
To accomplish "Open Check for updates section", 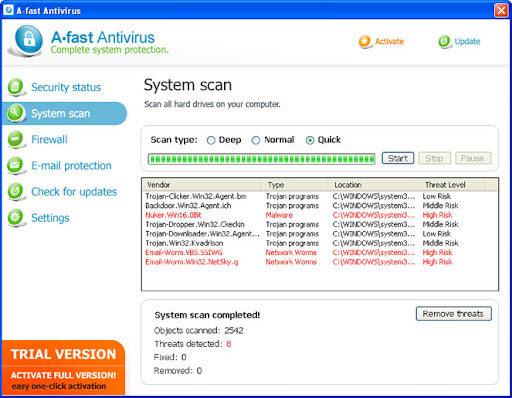I will (x=74, y=192).
